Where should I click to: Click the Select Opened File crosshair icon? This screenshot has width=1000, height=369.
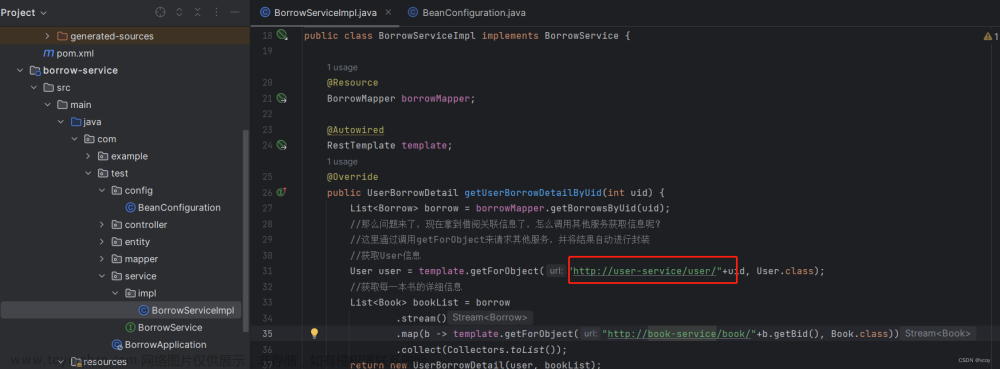tap(160, 12)
